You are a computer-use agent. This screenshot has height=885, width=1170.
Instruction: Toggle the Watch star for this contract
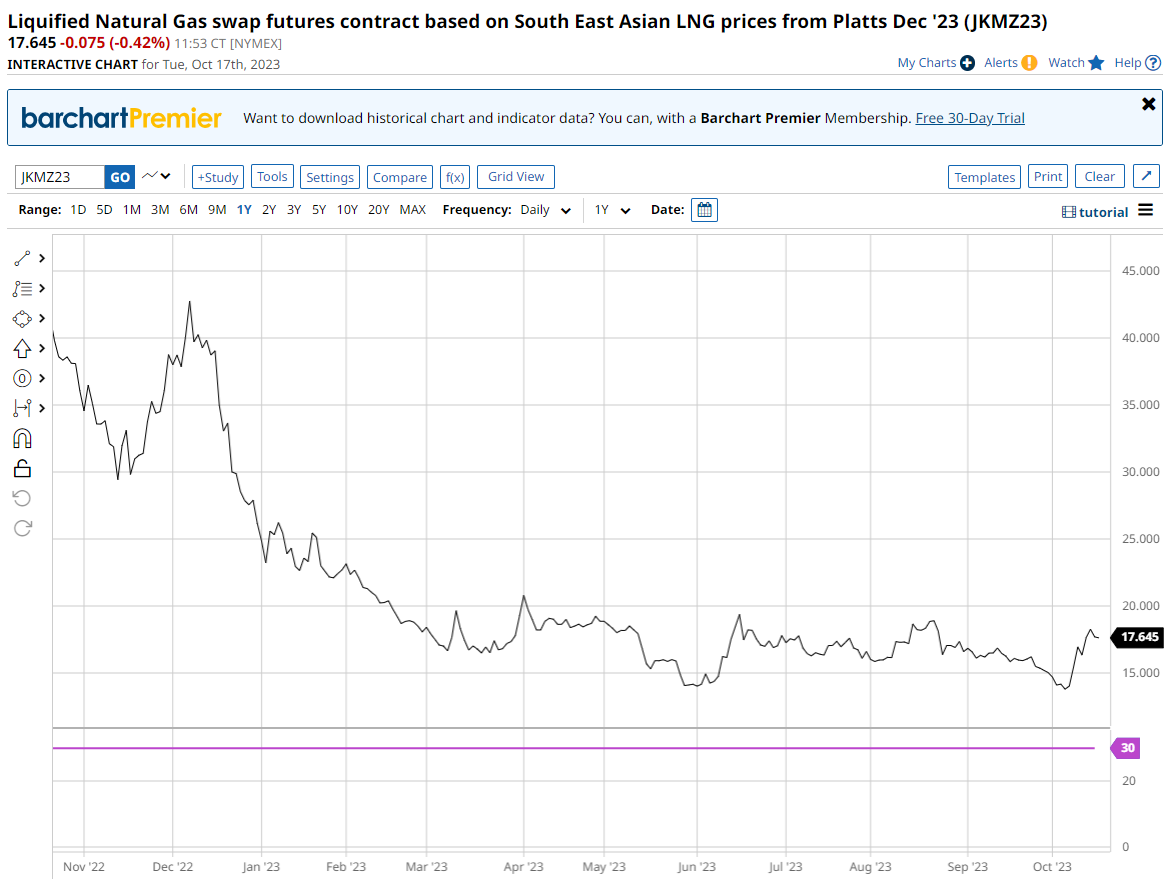[1096, 63]
